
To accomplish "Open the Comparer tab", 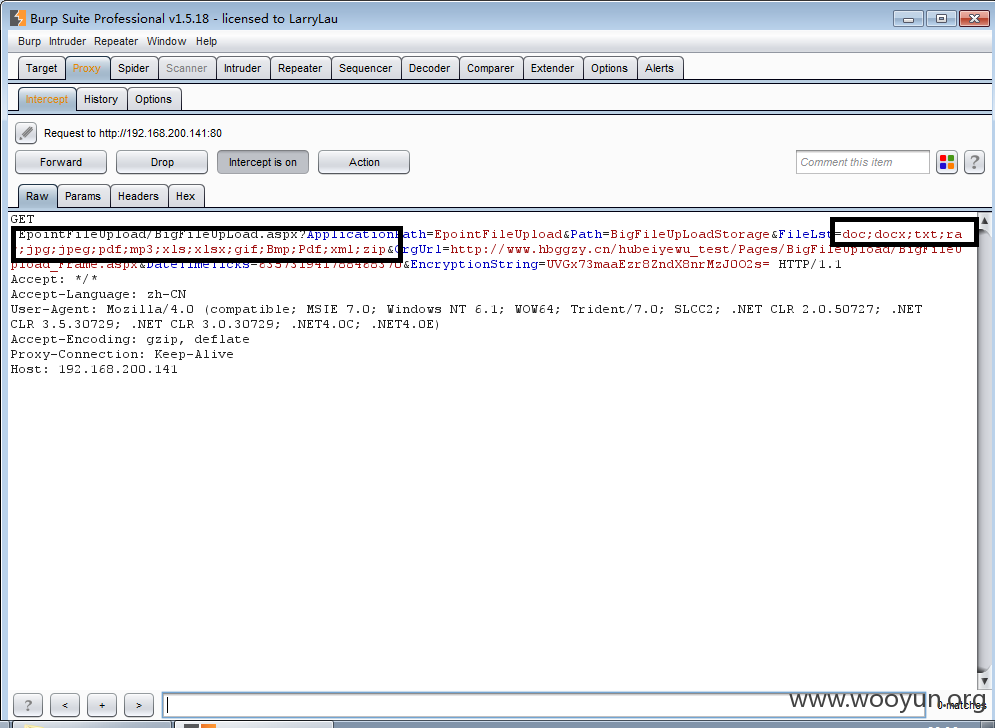I will coord(490,68).
